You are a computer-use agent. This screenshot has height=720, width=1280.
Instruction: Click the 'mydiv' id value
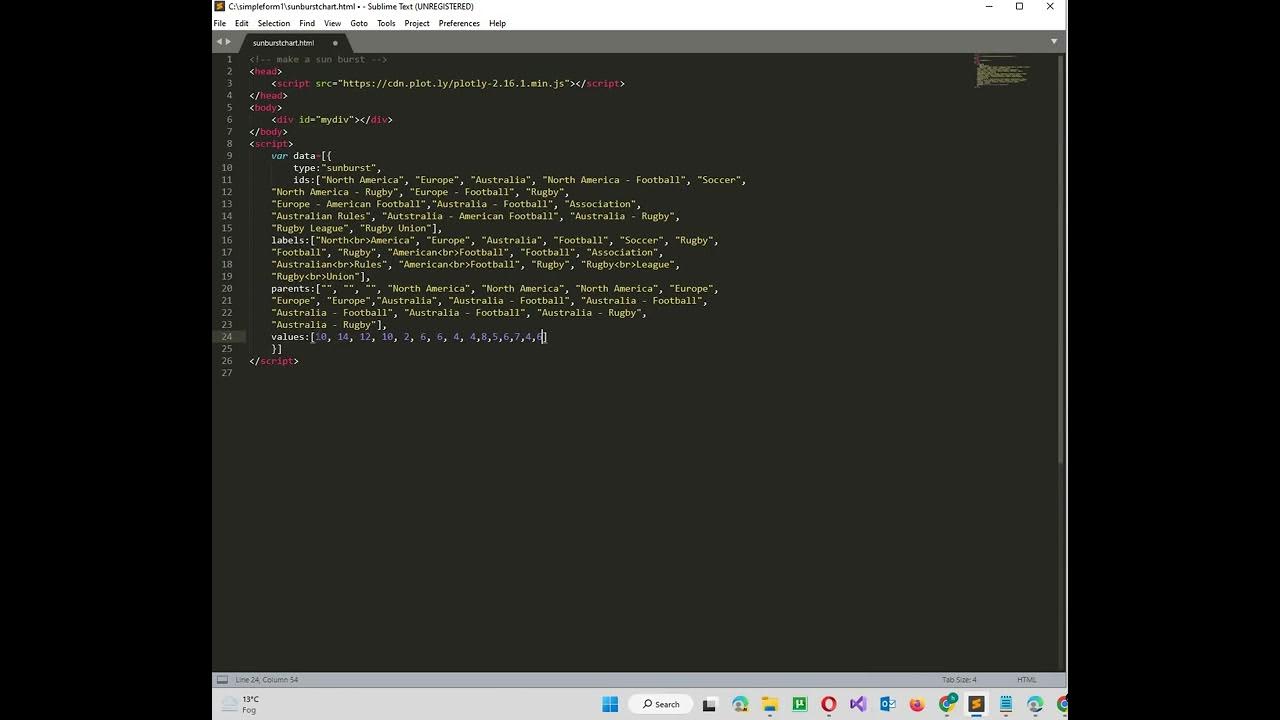(337, 120)
